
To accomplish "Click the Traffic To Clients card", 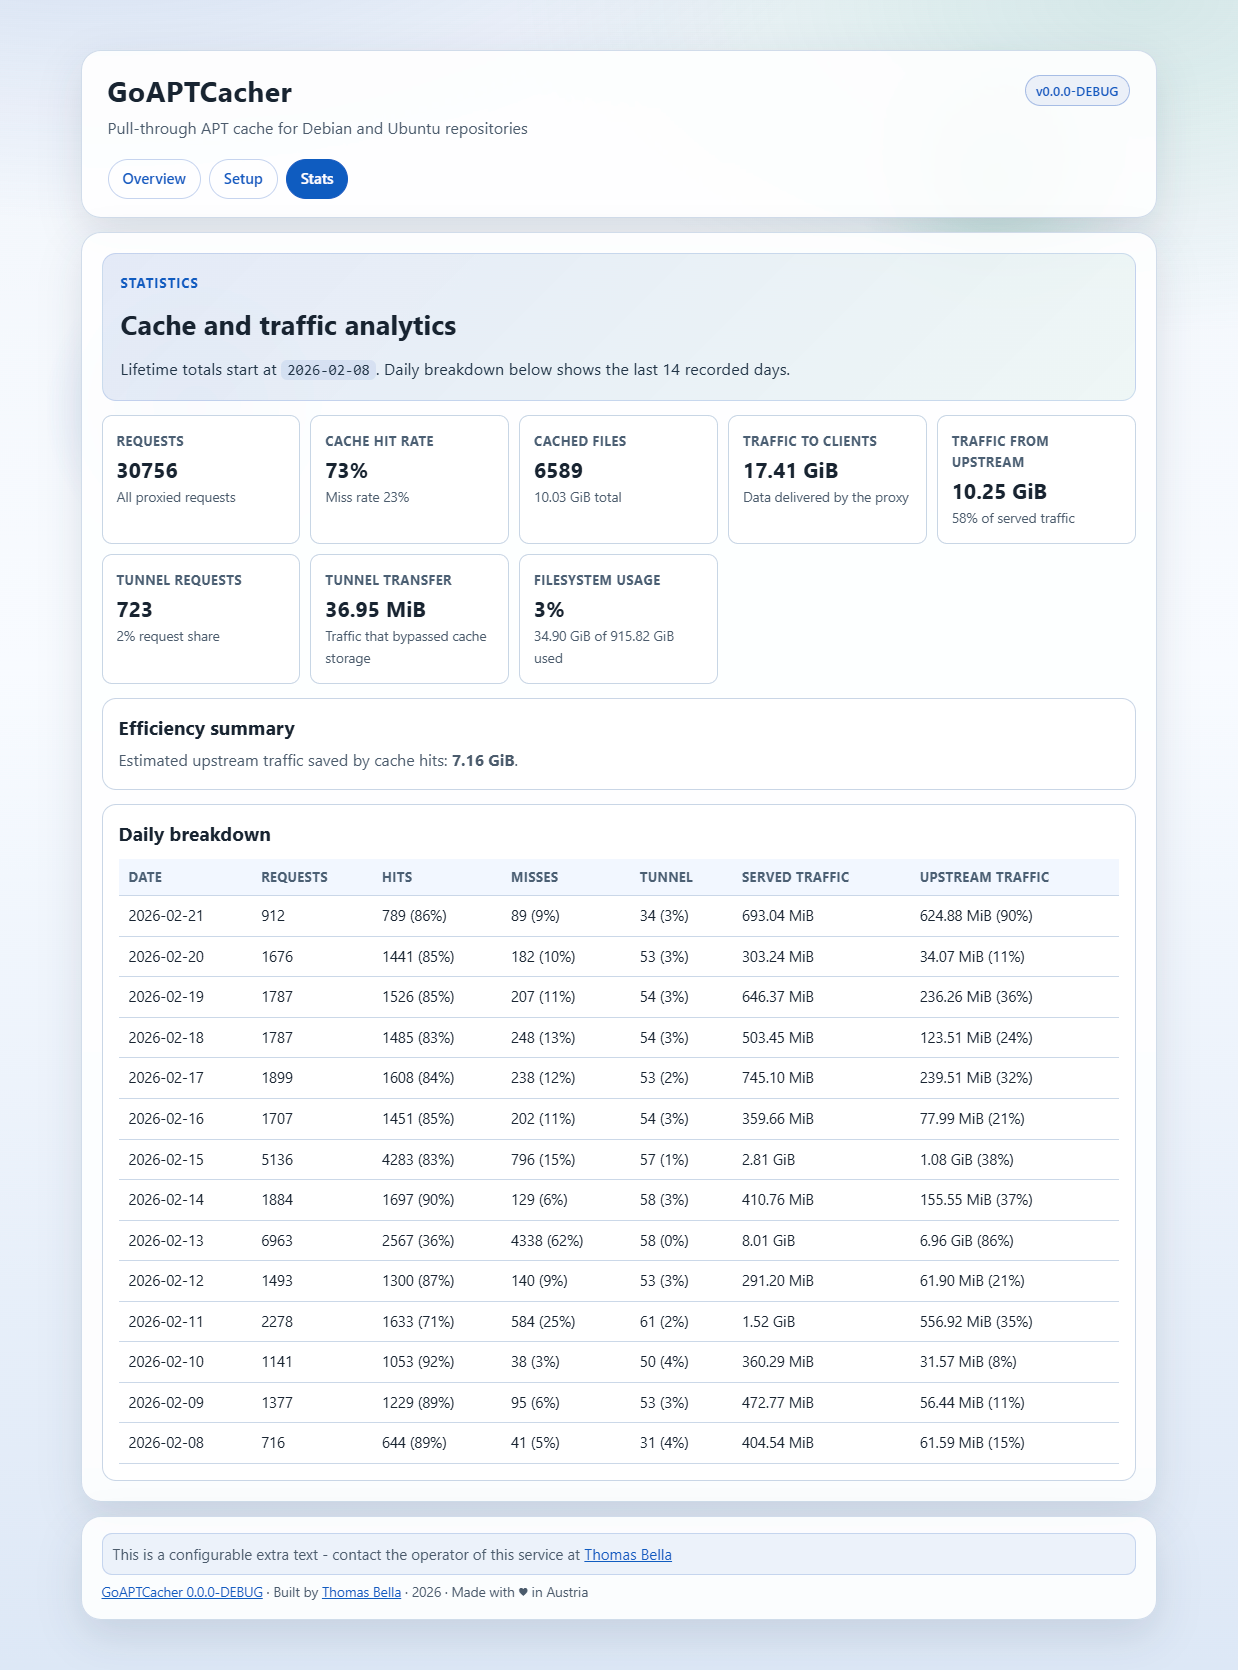I will [x=827, y=479].
